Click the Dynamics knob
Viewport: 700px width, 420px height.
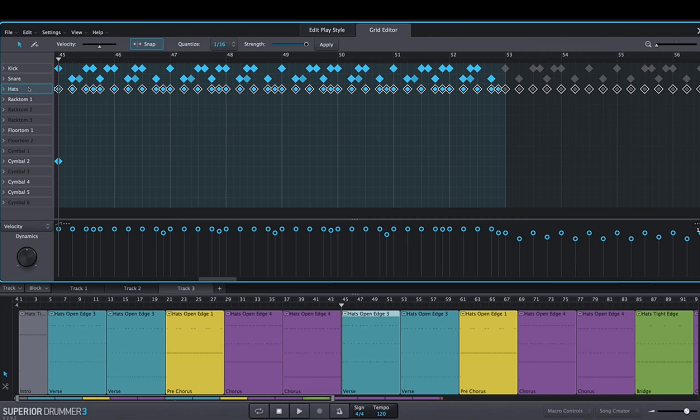(x=27, y=257)
